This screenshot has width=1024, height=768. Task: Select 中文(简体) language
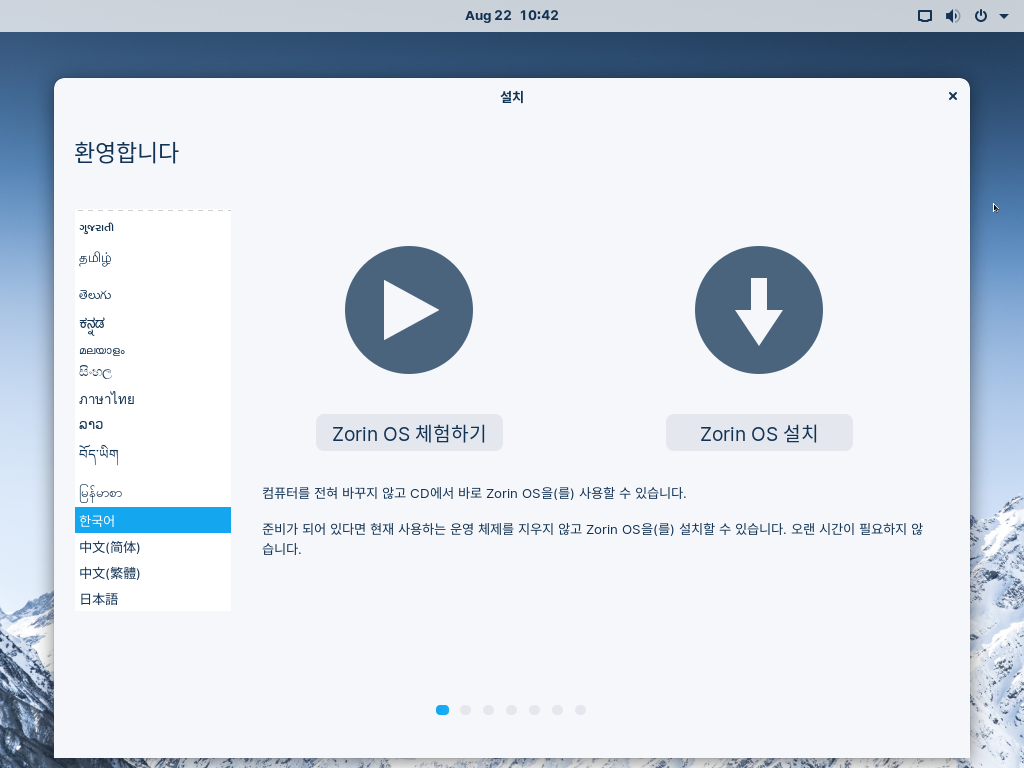point(153,547)
